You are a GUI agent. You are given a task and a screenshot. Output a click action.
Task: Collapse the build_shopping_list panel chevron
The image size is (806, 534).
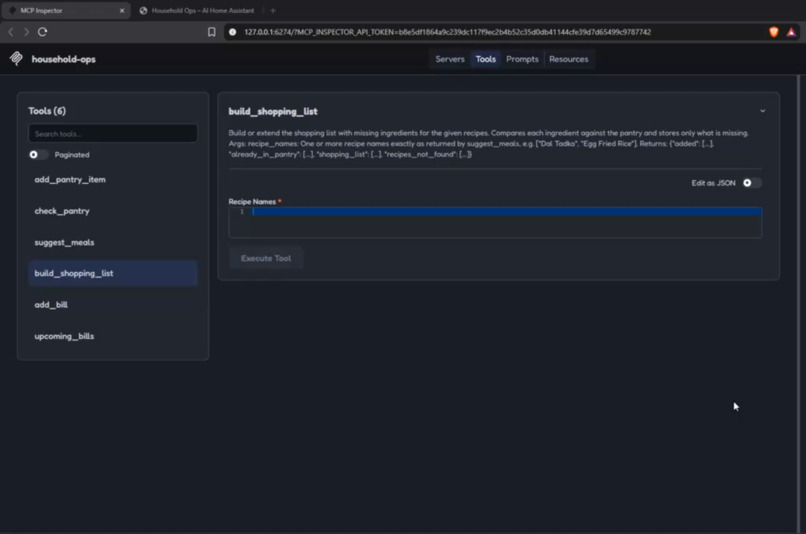click(x=762, y=111)
